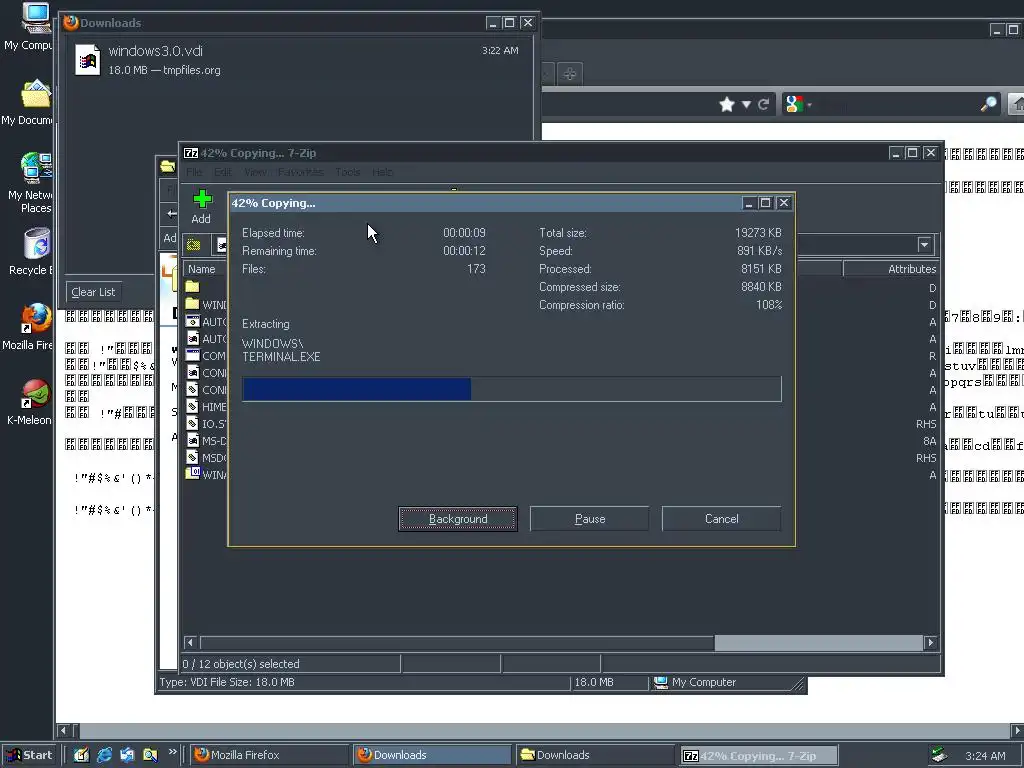
Task: Select the IO.S file icon in 7-Zip list
Action: (192, 423)
